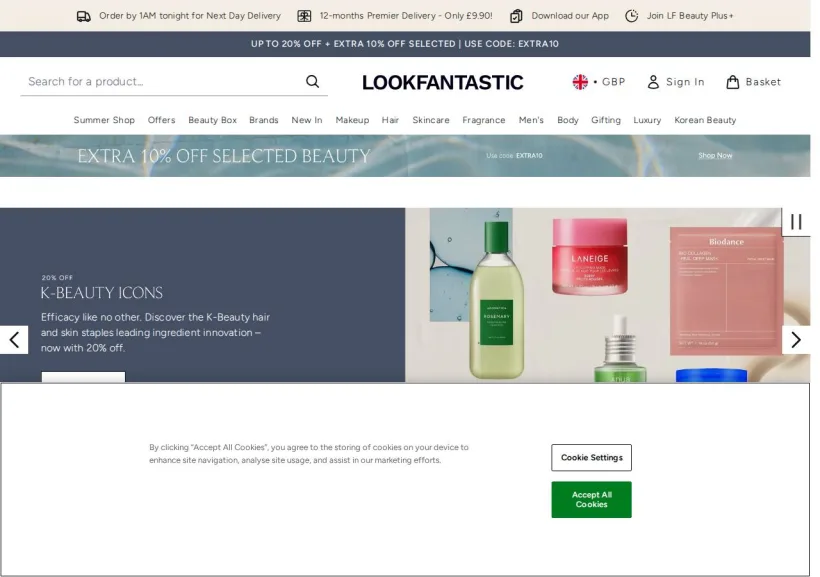The height and width of the screenshot is (577, 820).
Task: Open the Hair menu
Action: [390, 120]
